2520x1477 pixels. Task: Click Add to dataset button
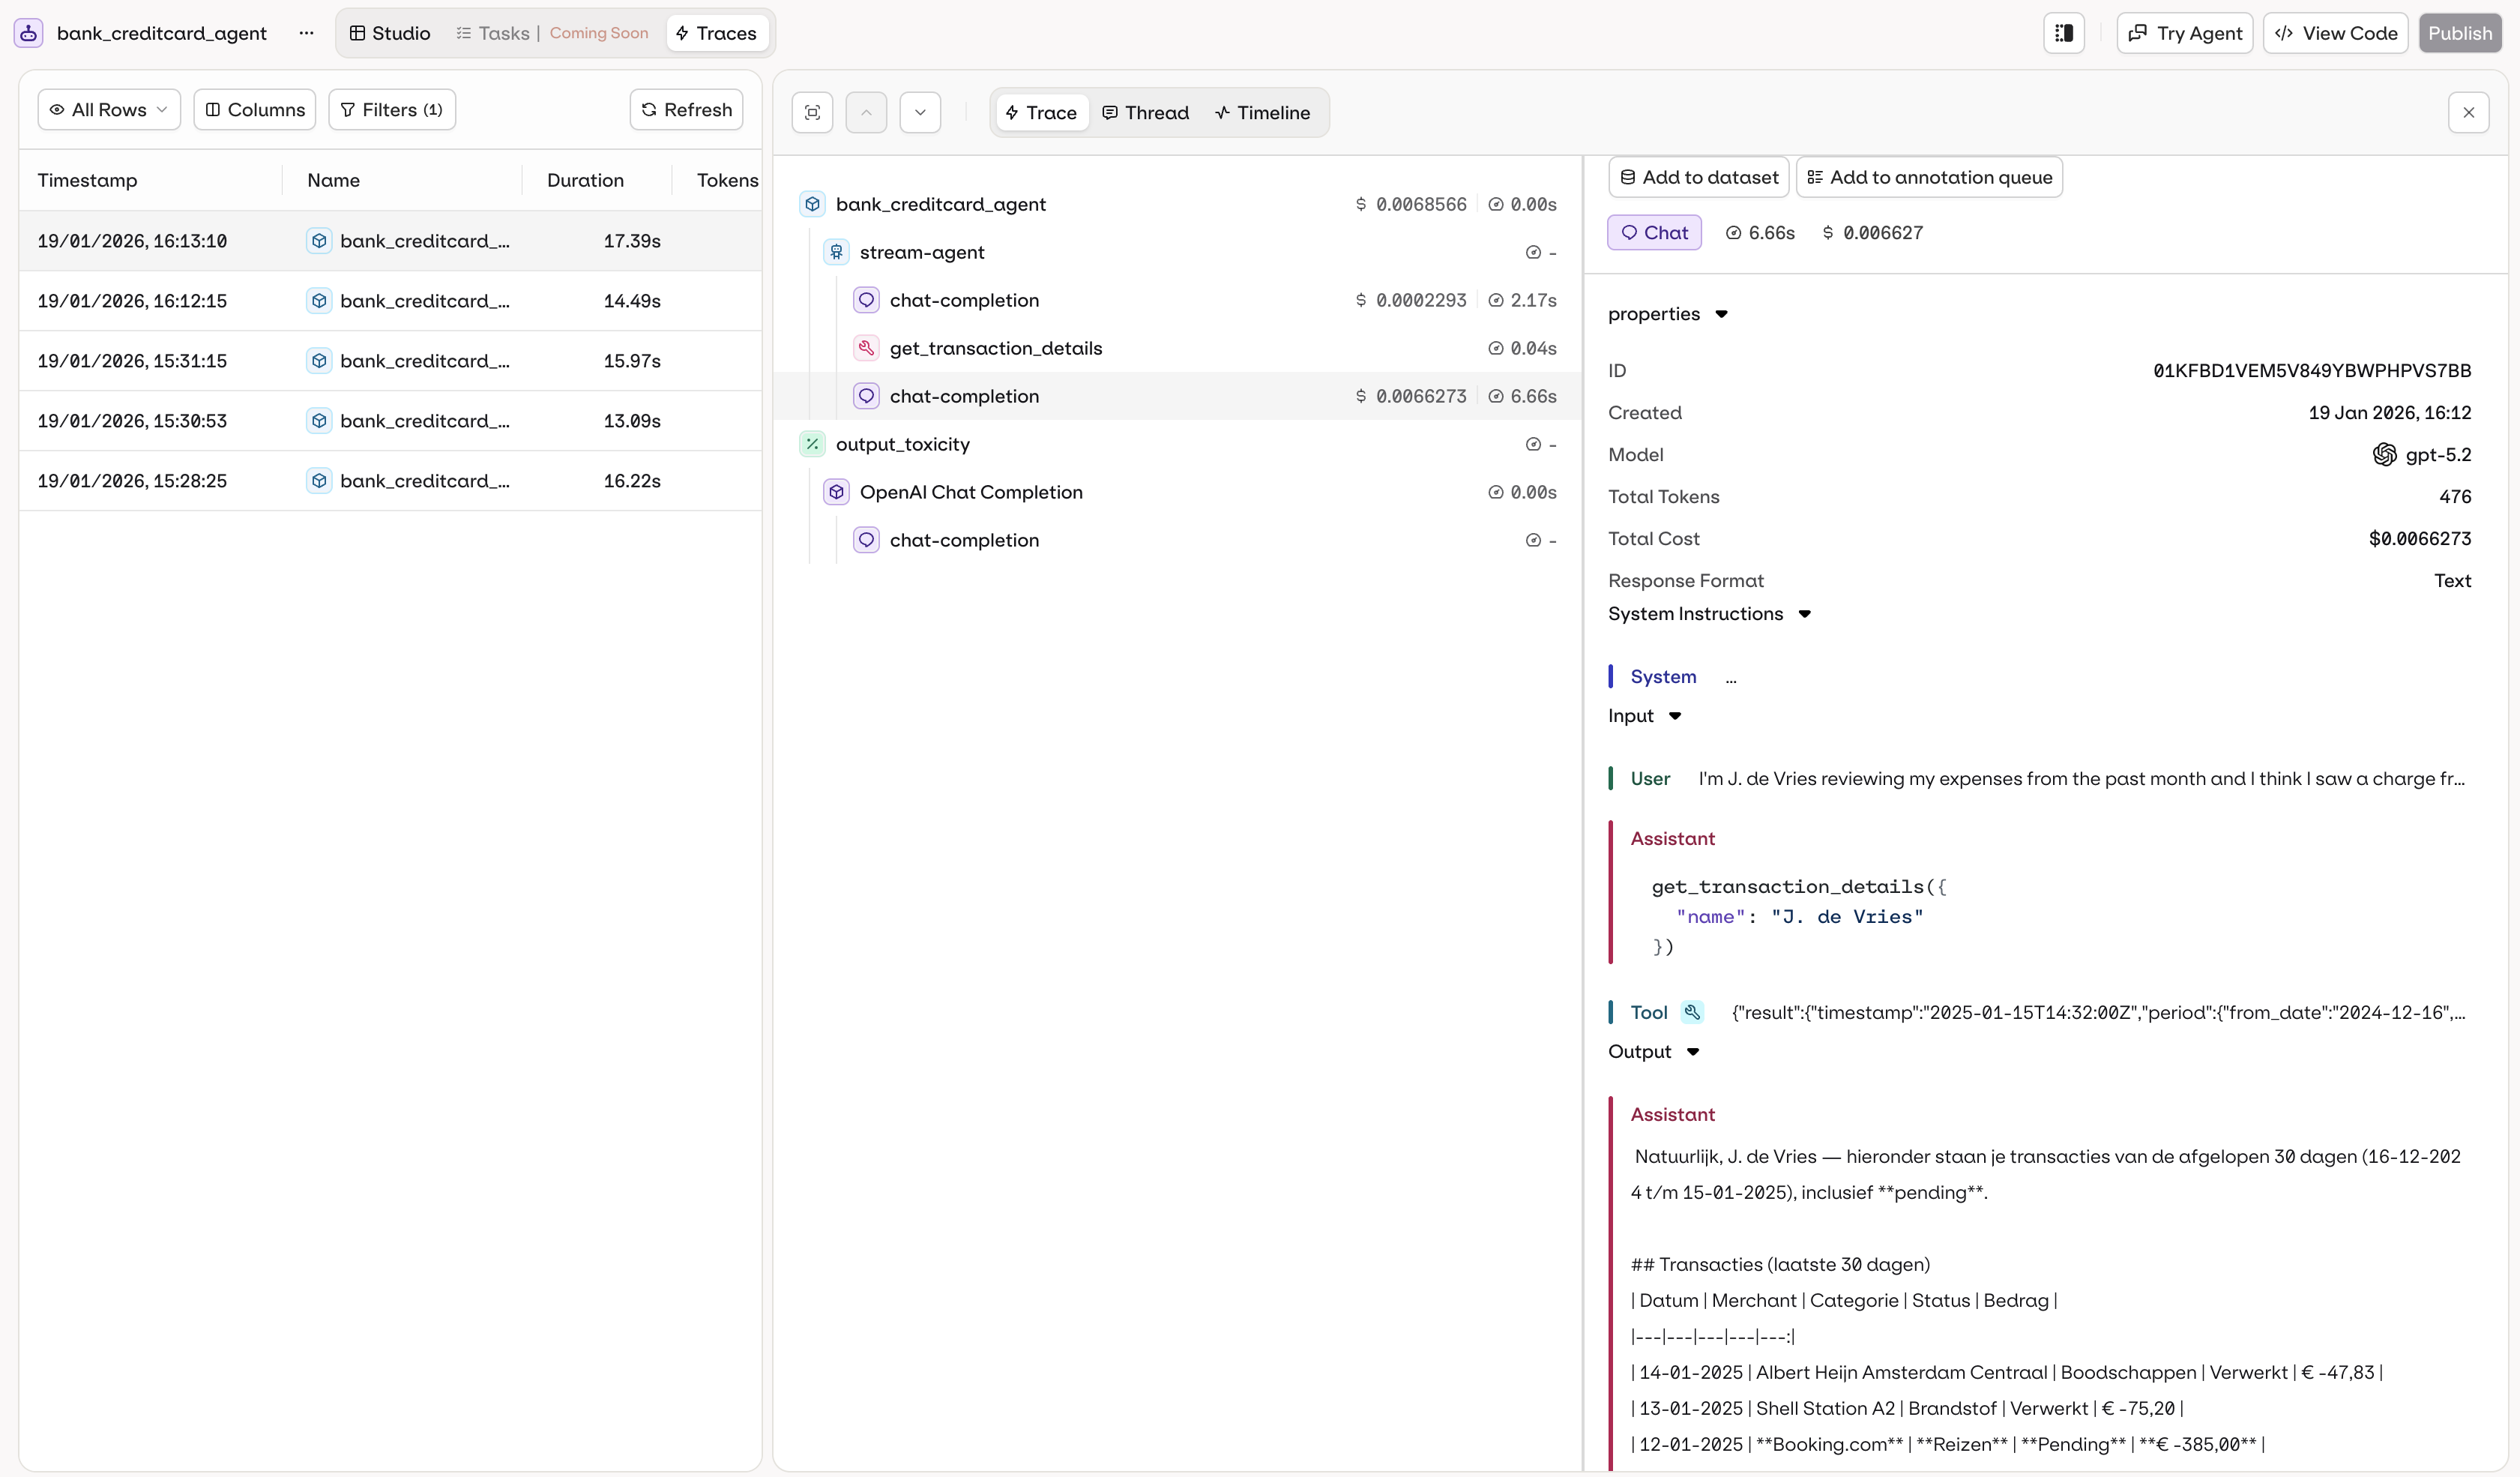click(1698, 177)
